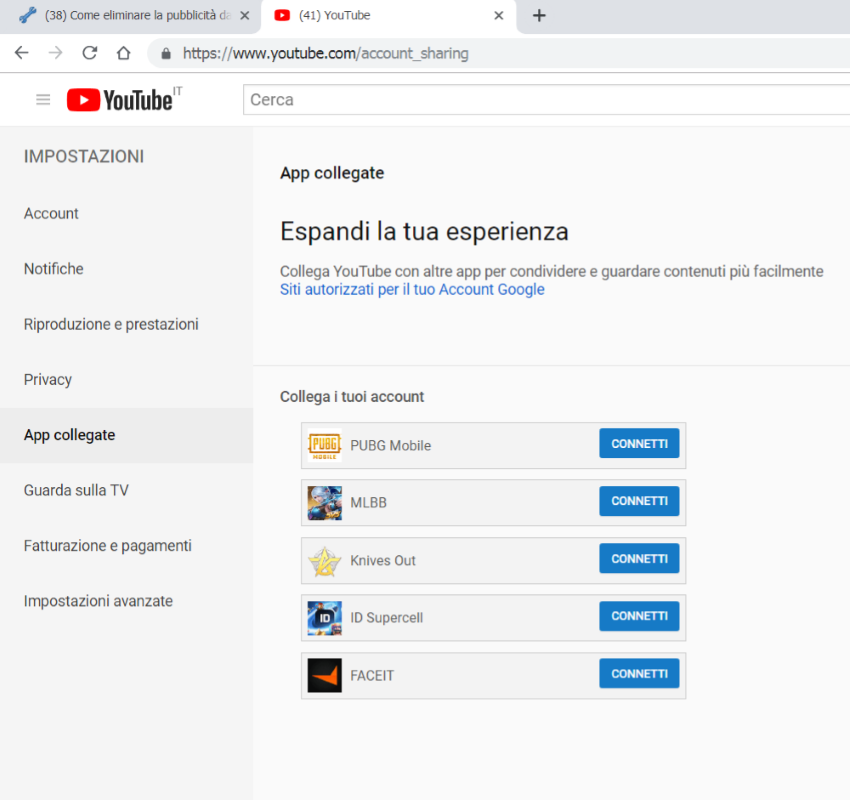The image size is (850, 800).
Task: Connect ID Supercell with CONNETTI button
Action: [639, 616]
